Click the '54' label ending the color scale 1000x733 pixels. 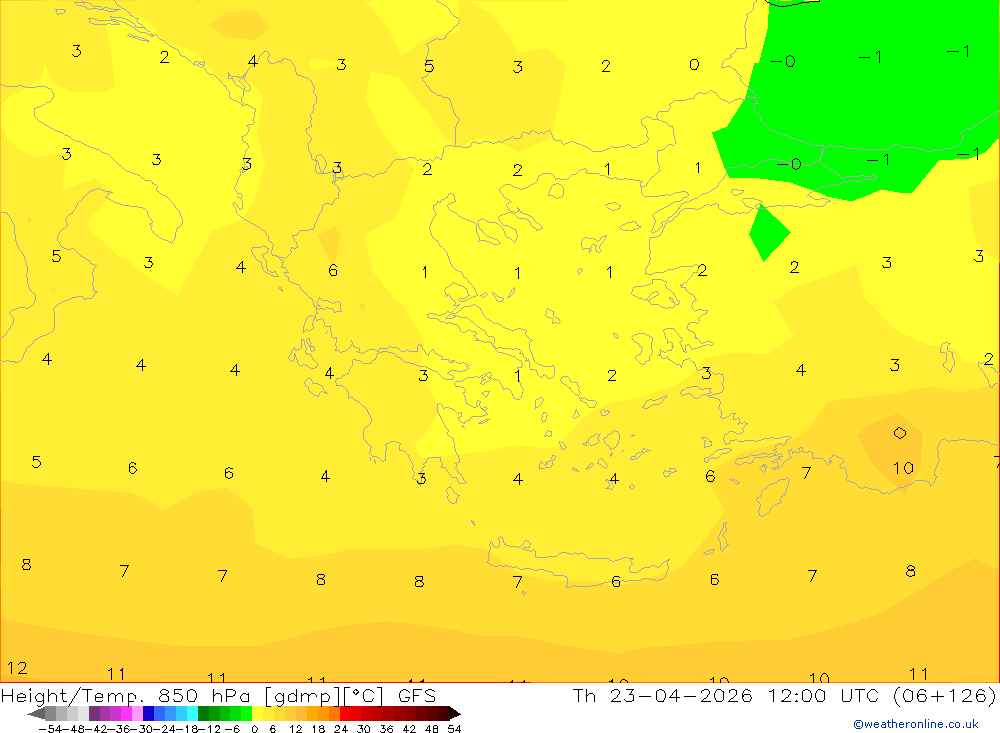tap(454, 729)
